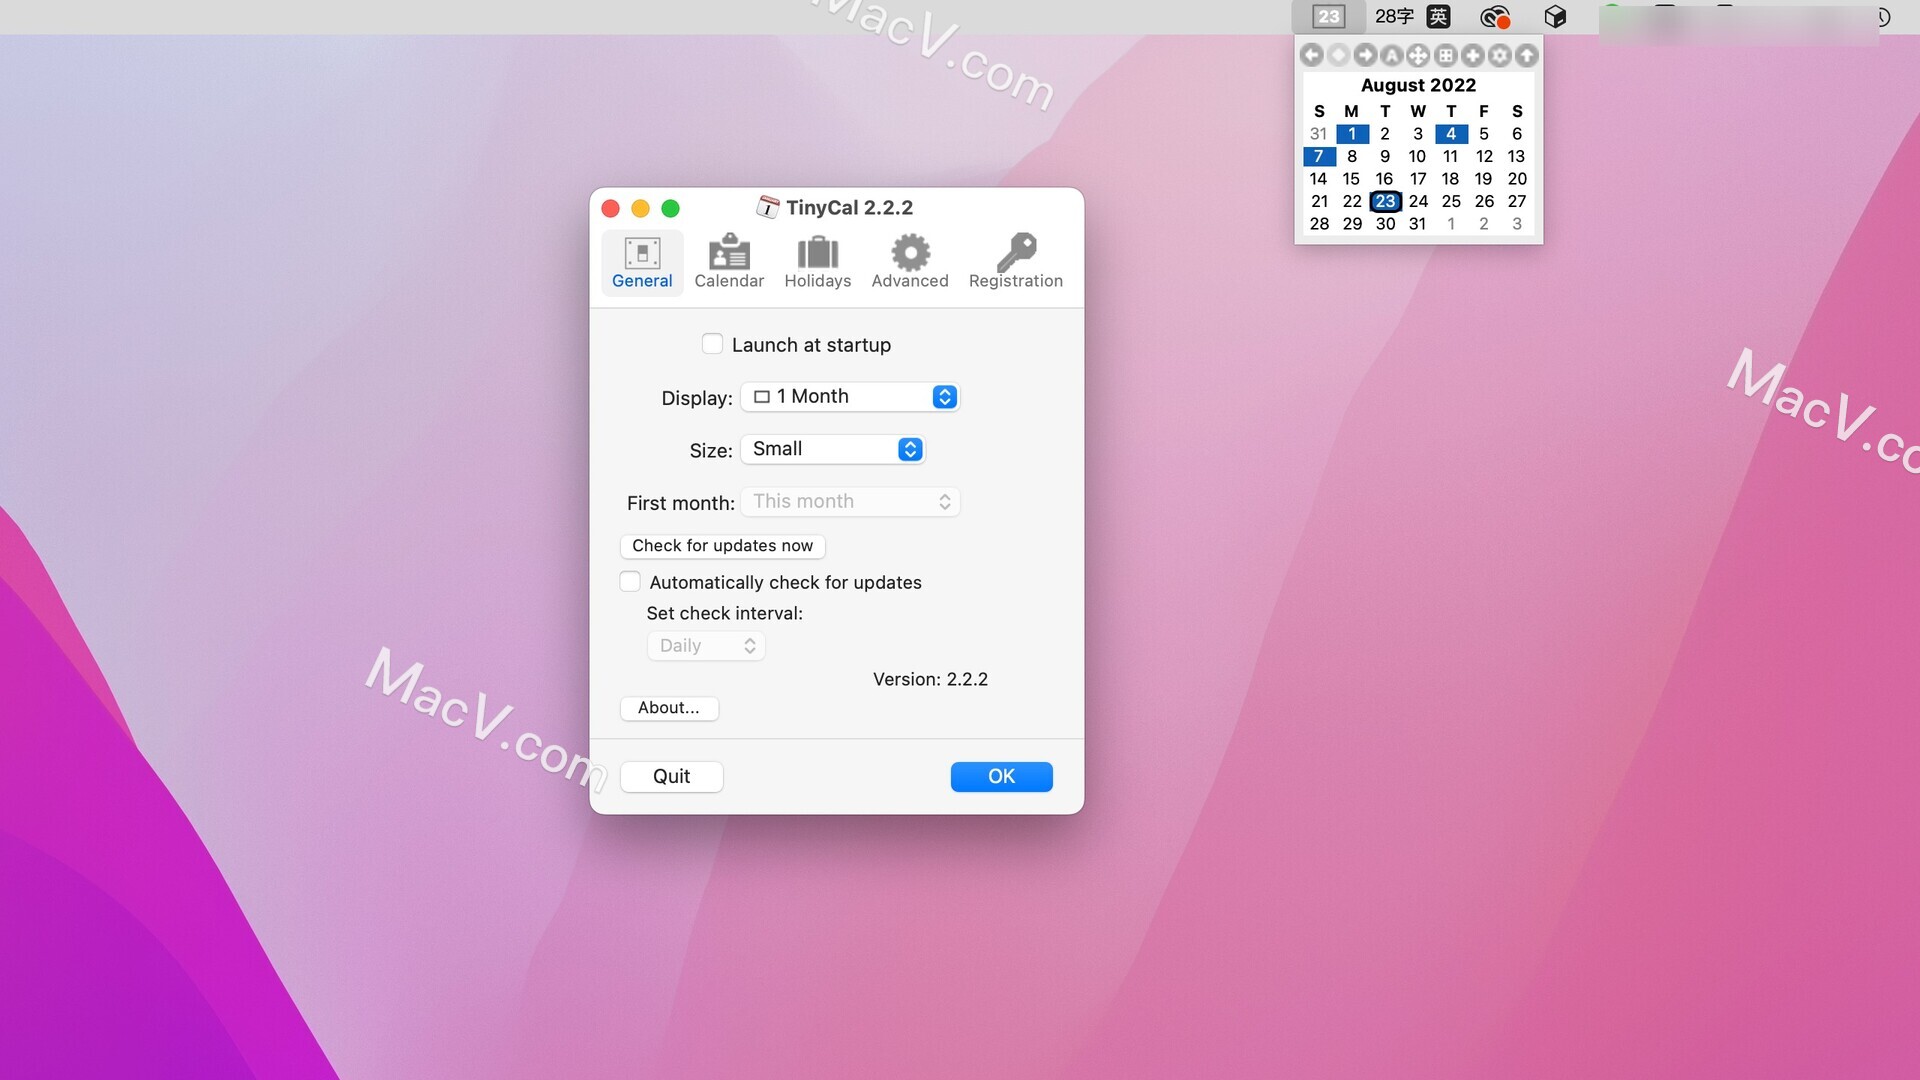Screen dimensions: 1920x1080
Task: Click the grid icon in calendar toolbar
Action: [1446, 56]
